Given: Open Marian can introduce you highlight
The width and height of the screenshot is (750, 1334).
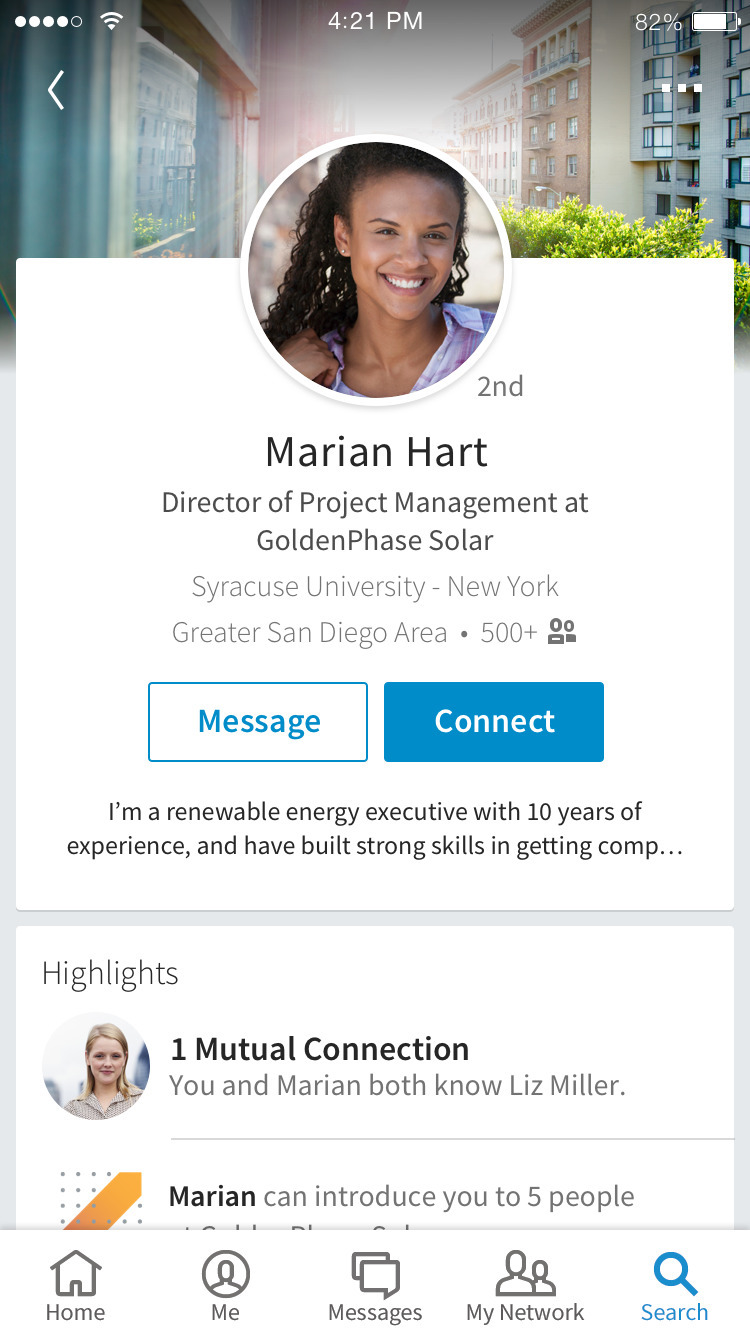Looking at the screenshot, I should (x=401, y=1197).
